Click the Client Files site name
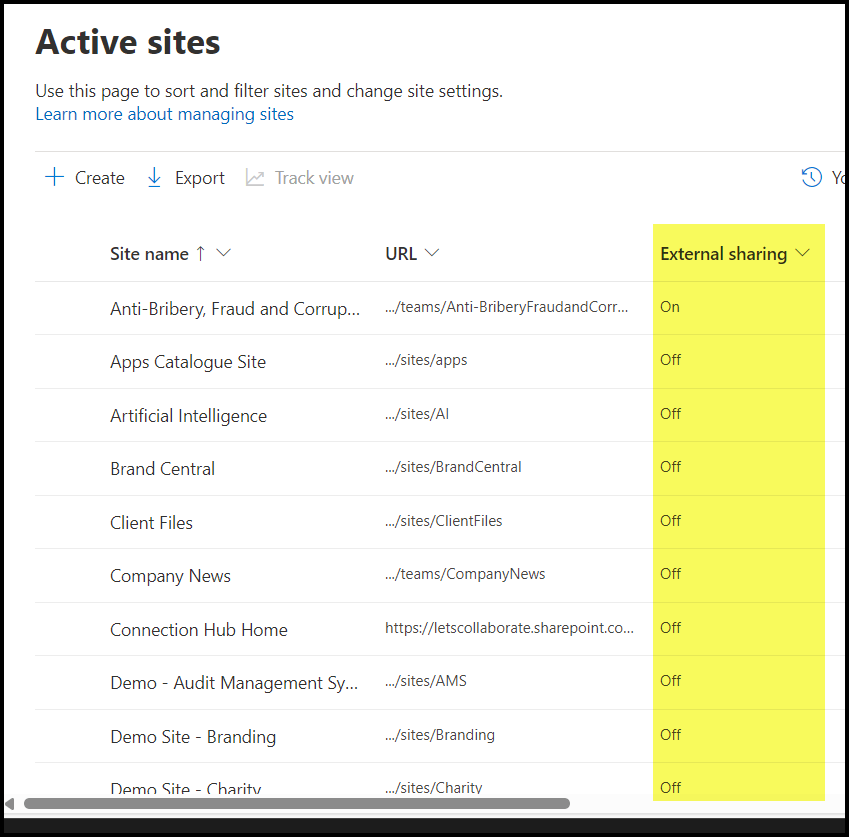The height and width of the screenshot is (837, 849). click(x=151, y=523)
